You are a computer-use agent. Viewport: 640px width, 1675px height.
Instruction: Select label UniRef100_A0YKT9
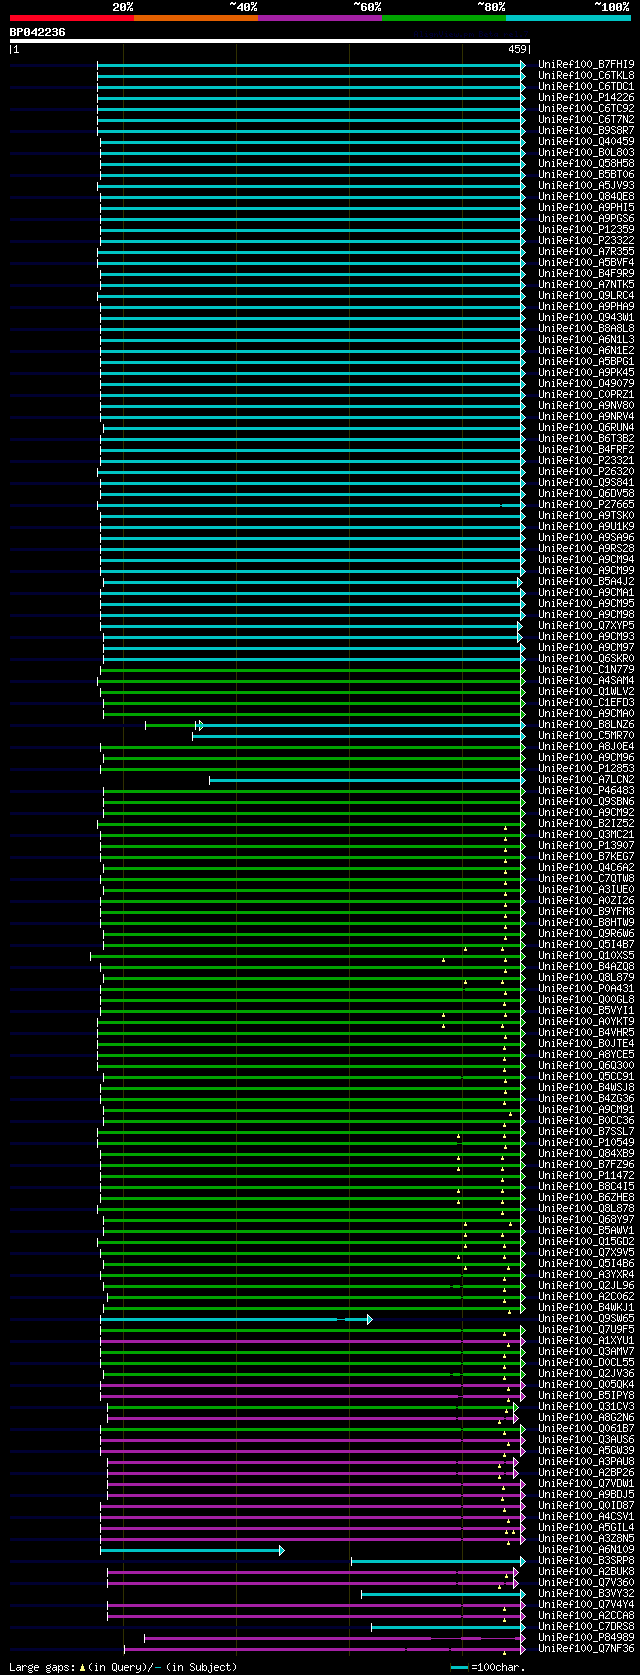(x=586, y=1021)
